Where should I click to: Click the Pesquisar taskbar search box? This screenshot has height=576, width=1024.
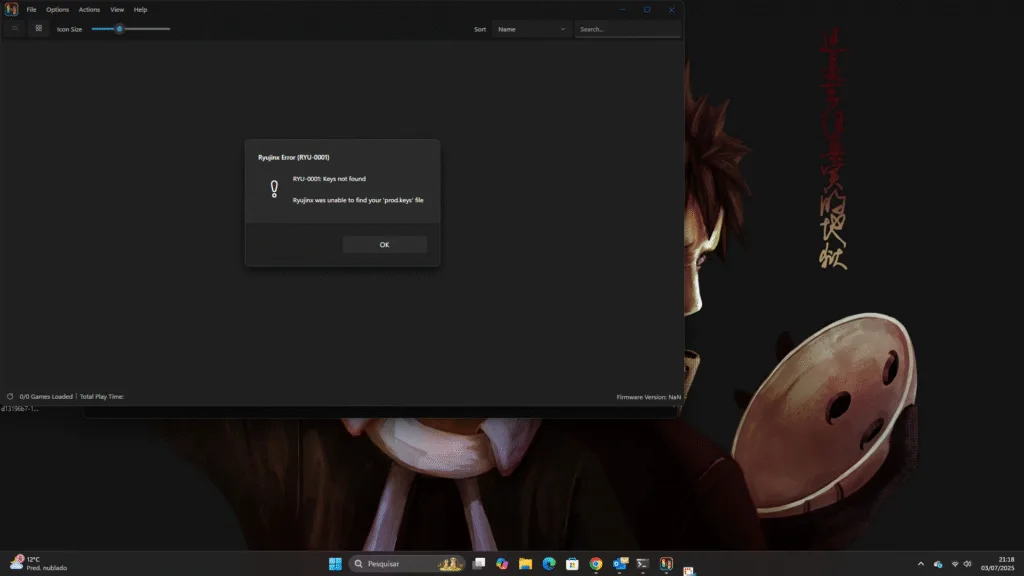407,564
